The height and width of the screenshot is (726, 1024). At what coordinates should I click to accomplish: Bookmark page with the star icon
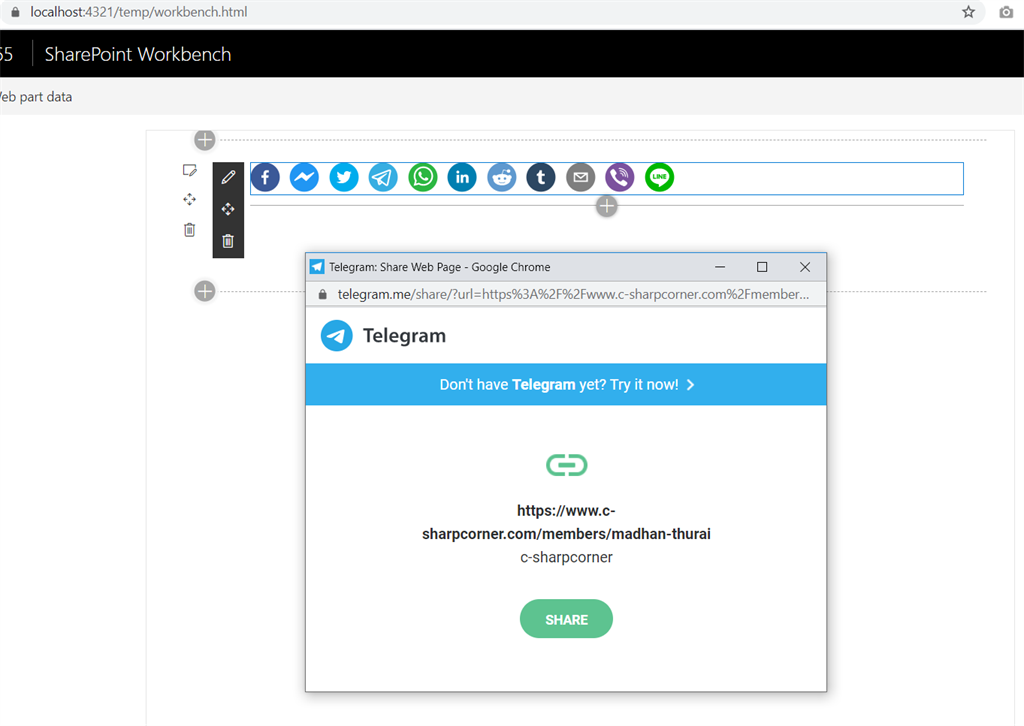point(968,12)
